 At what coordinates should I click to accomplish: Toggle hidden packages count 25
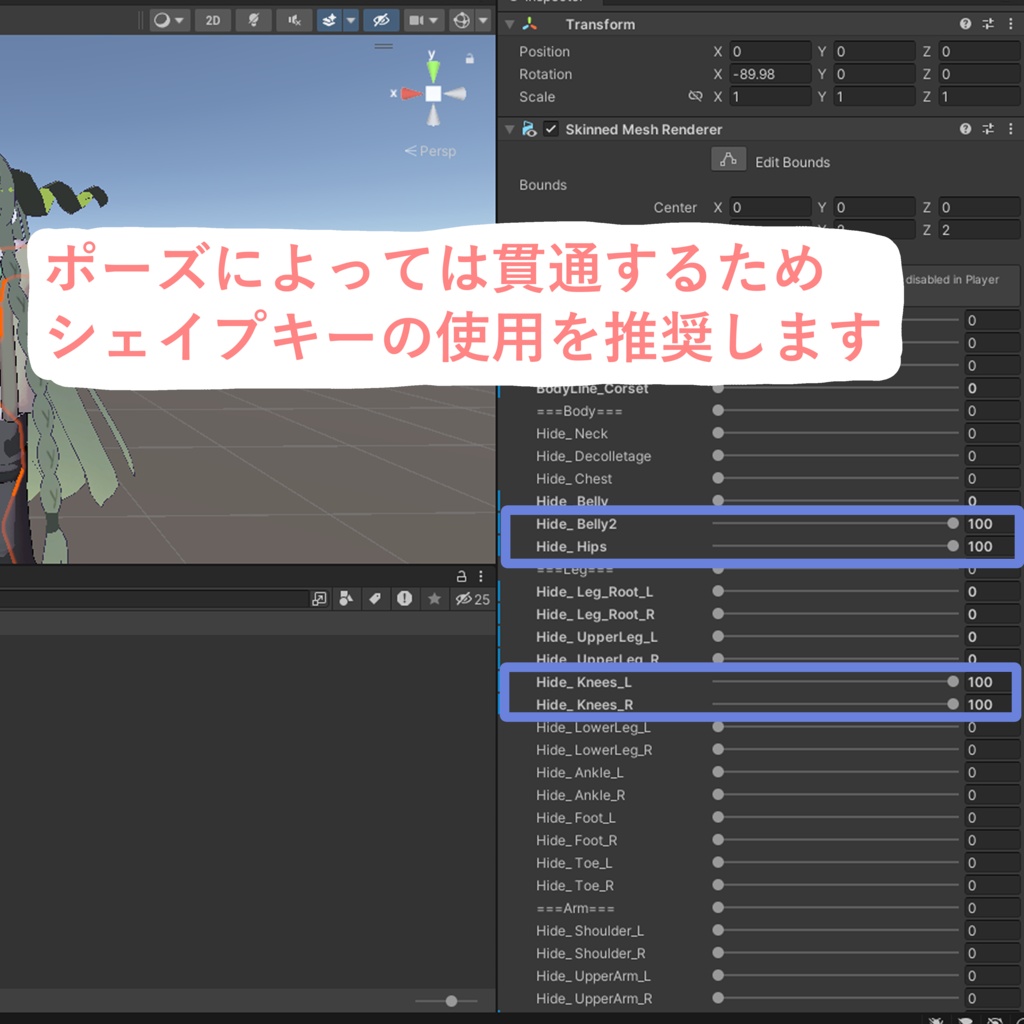click(472, 599)
